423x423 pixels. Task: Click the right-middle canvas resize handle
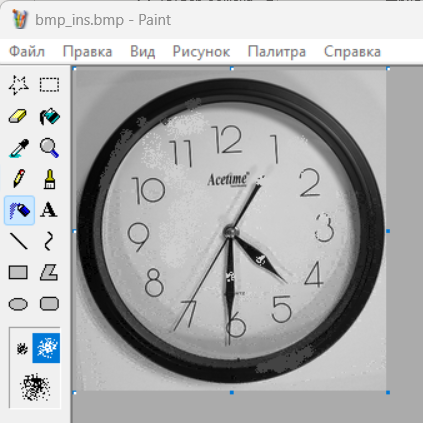[x=388, y=231]
